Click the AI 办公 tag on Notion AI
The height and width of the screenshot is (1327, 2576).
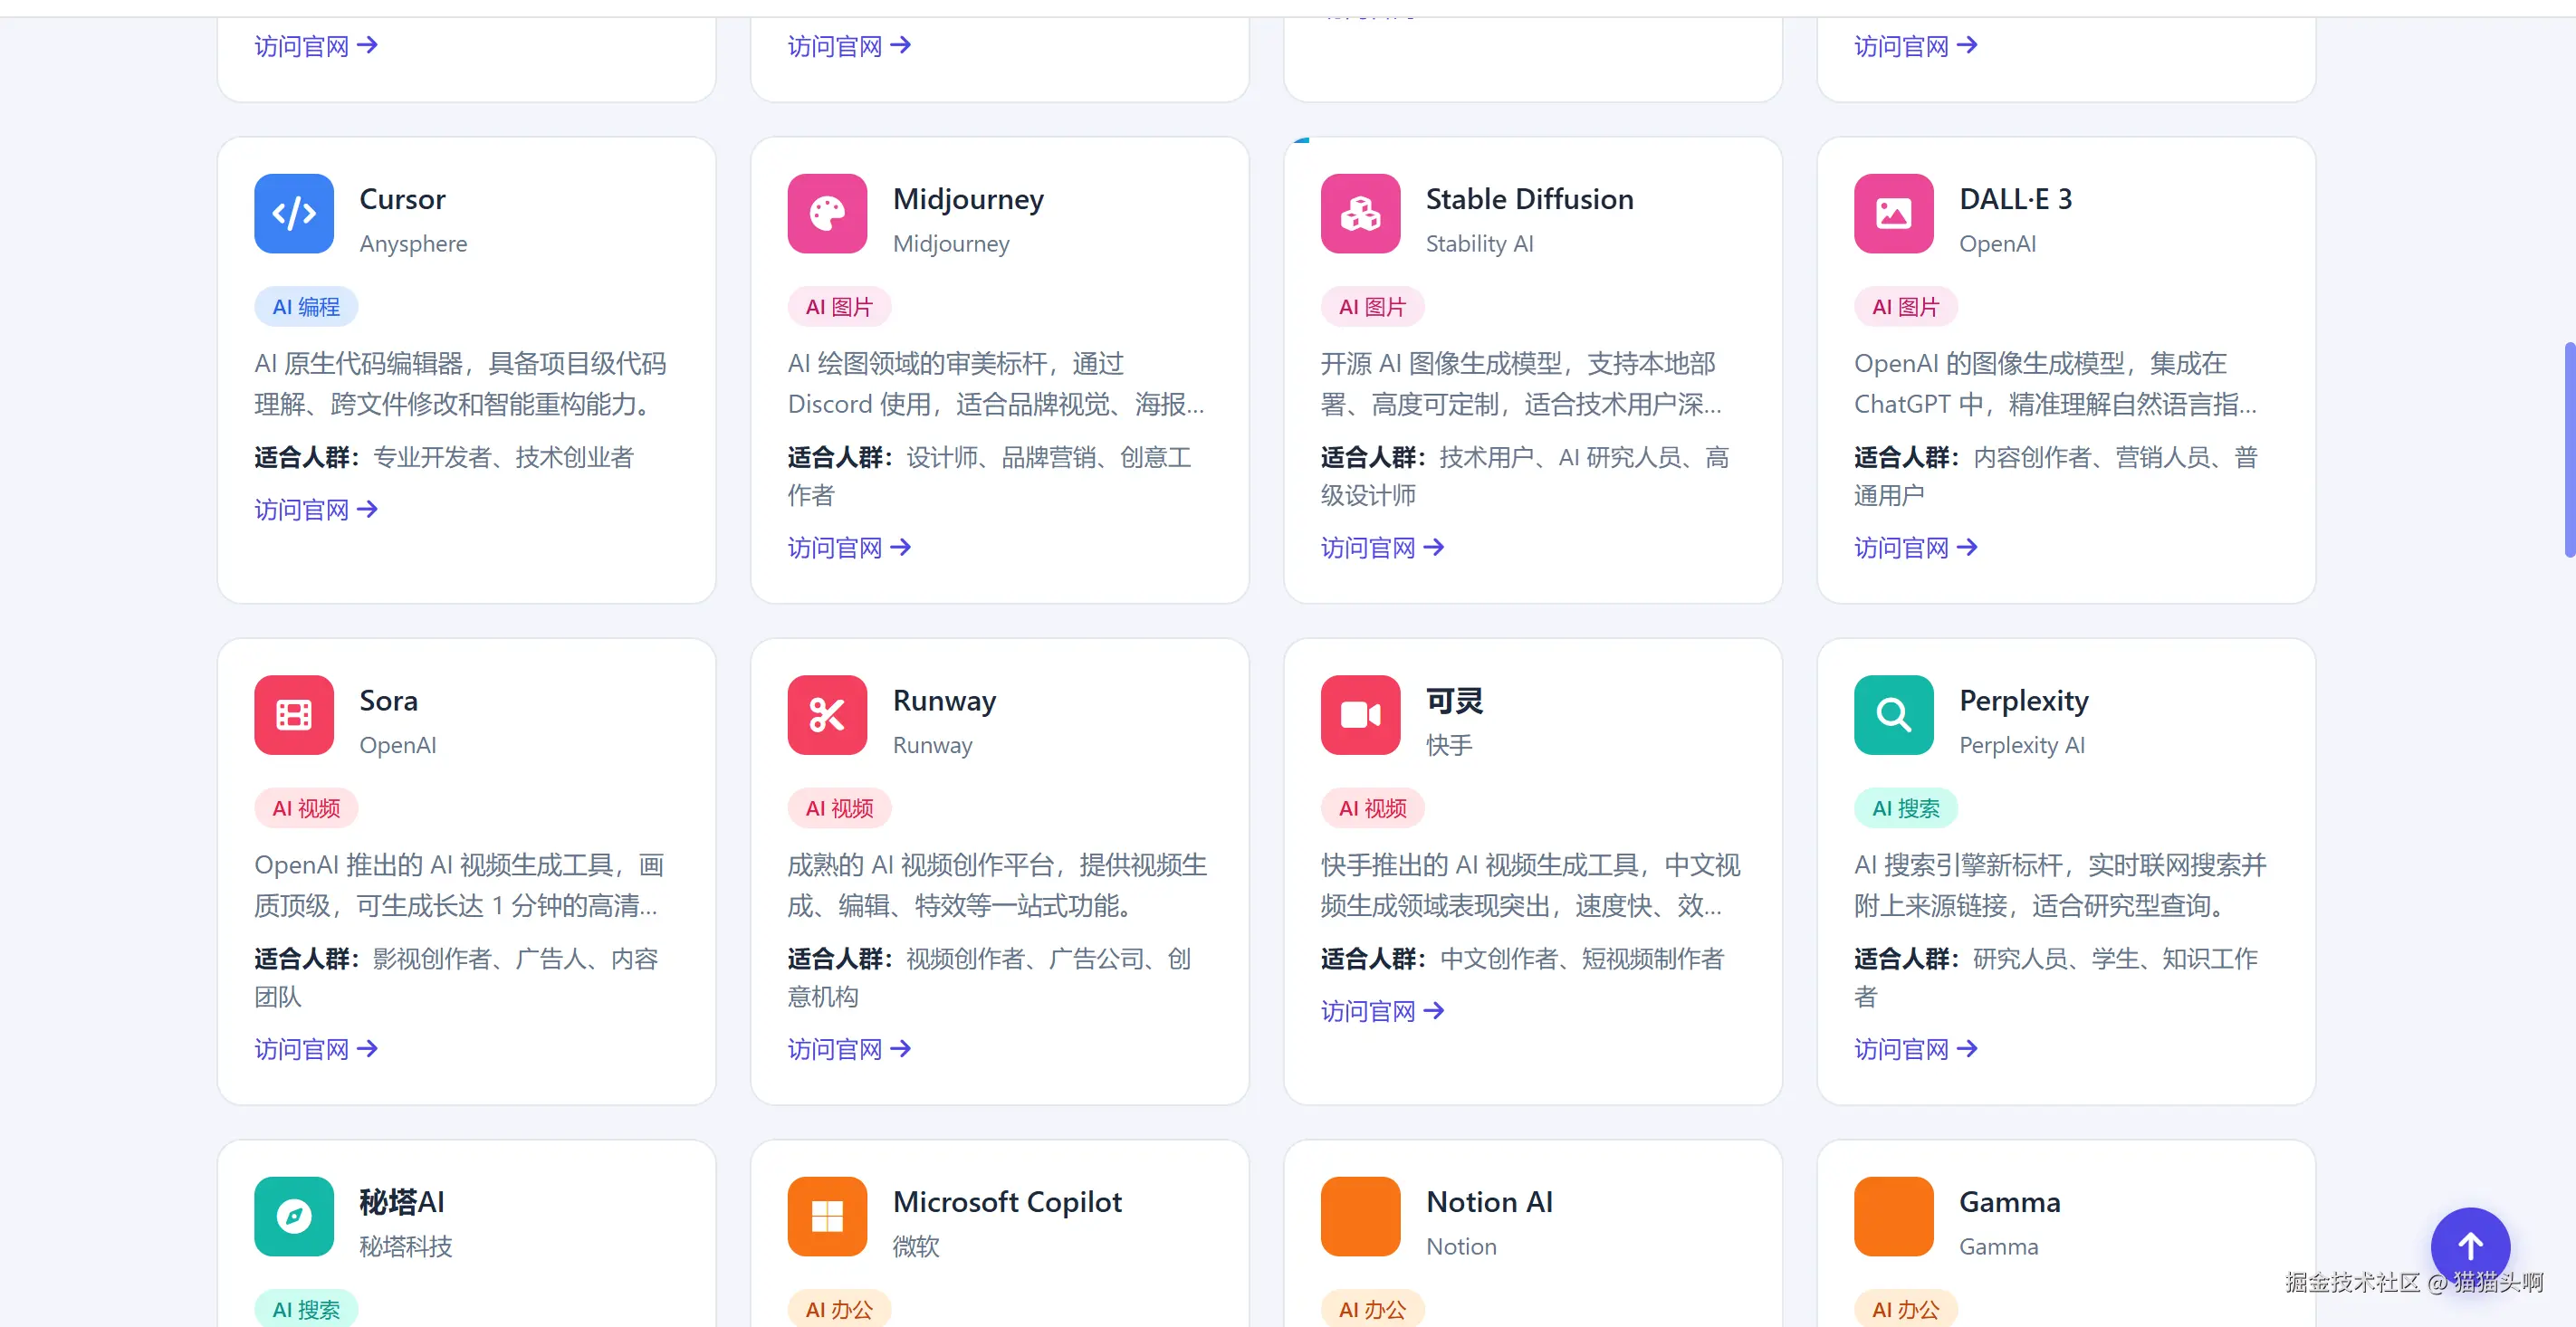(1372, 1308)
